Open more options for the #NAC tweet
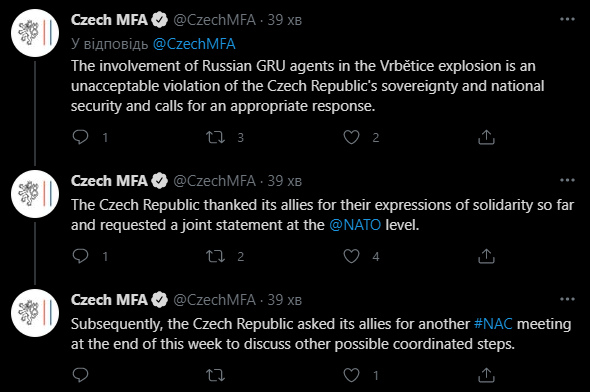This screenshot has width=590, height=392. coord(567,299)
